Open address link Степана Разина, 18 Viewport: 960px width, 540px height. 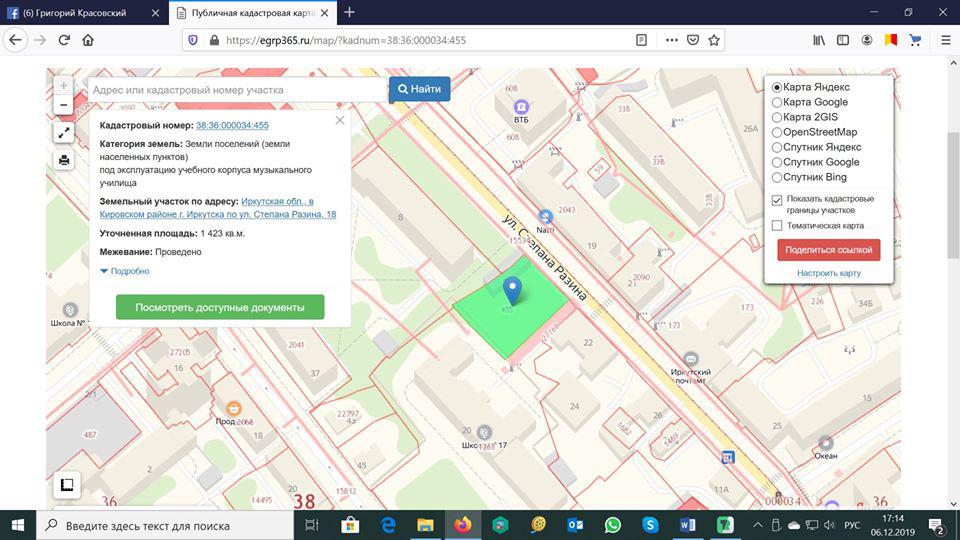218,208
